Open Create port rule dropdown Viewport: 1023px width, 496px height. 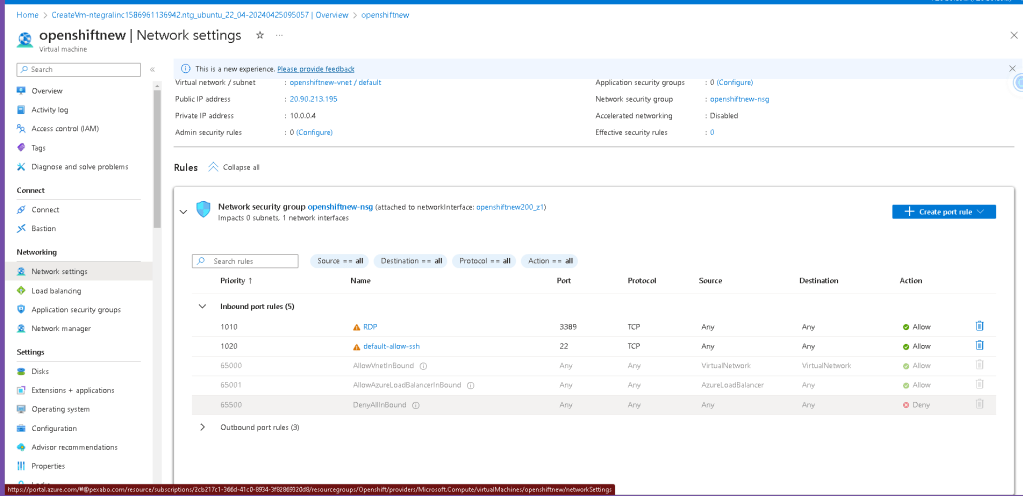(943, 212)
